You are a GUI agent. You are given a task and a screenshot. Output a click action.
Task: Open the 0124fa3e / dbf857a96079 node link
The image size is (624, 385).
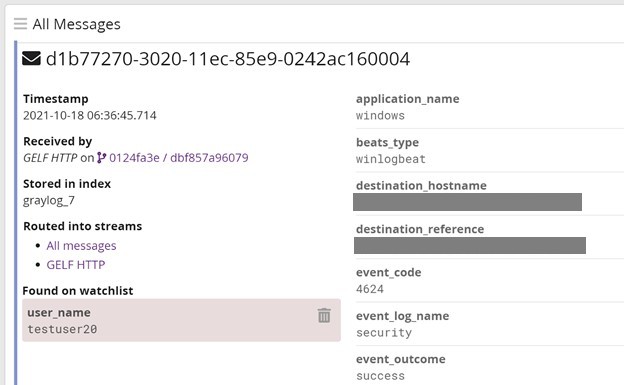(x=179, y=158)
